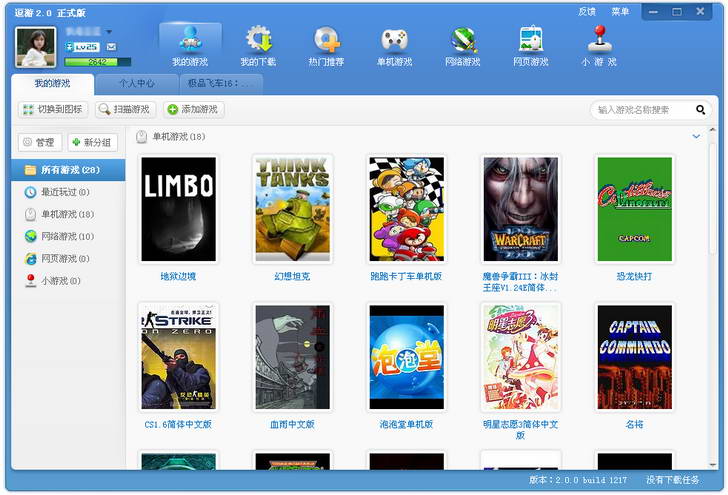This screenshot has height=495, width=728.
Task: Open the LIMBO game thumbnail
Action: tap(179, 209)
